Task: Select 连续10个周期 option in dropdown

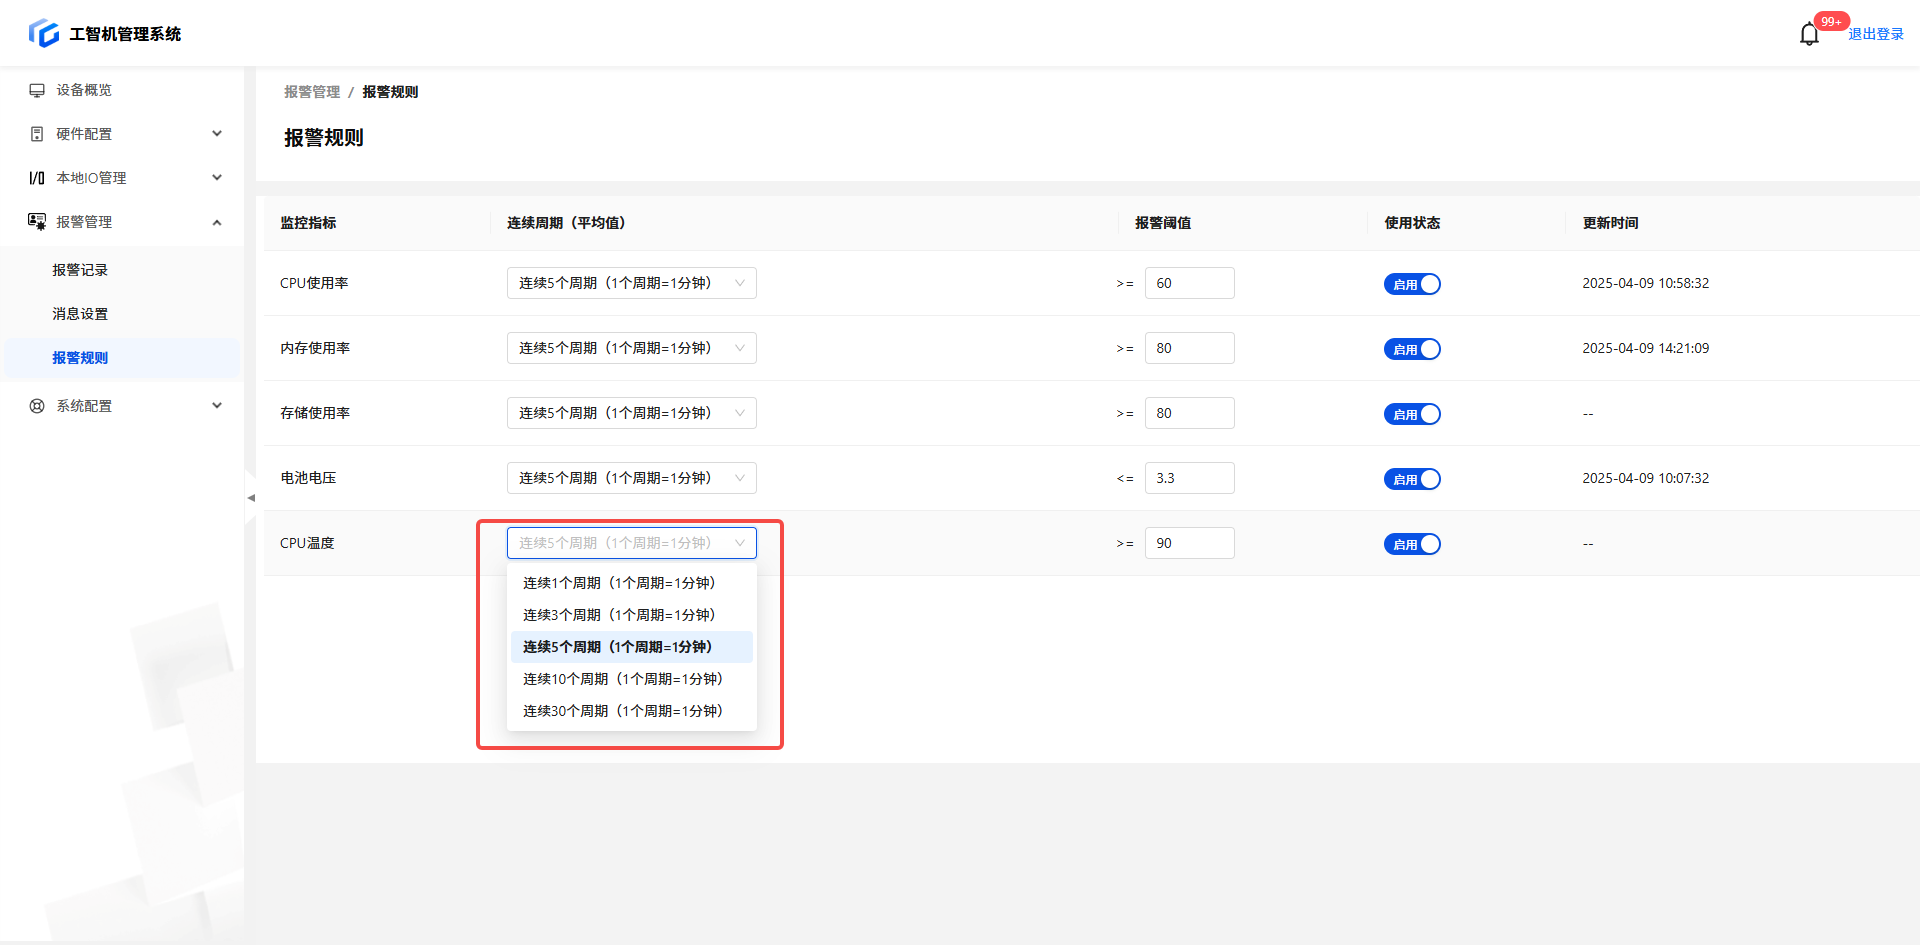Action: (622, 679)
